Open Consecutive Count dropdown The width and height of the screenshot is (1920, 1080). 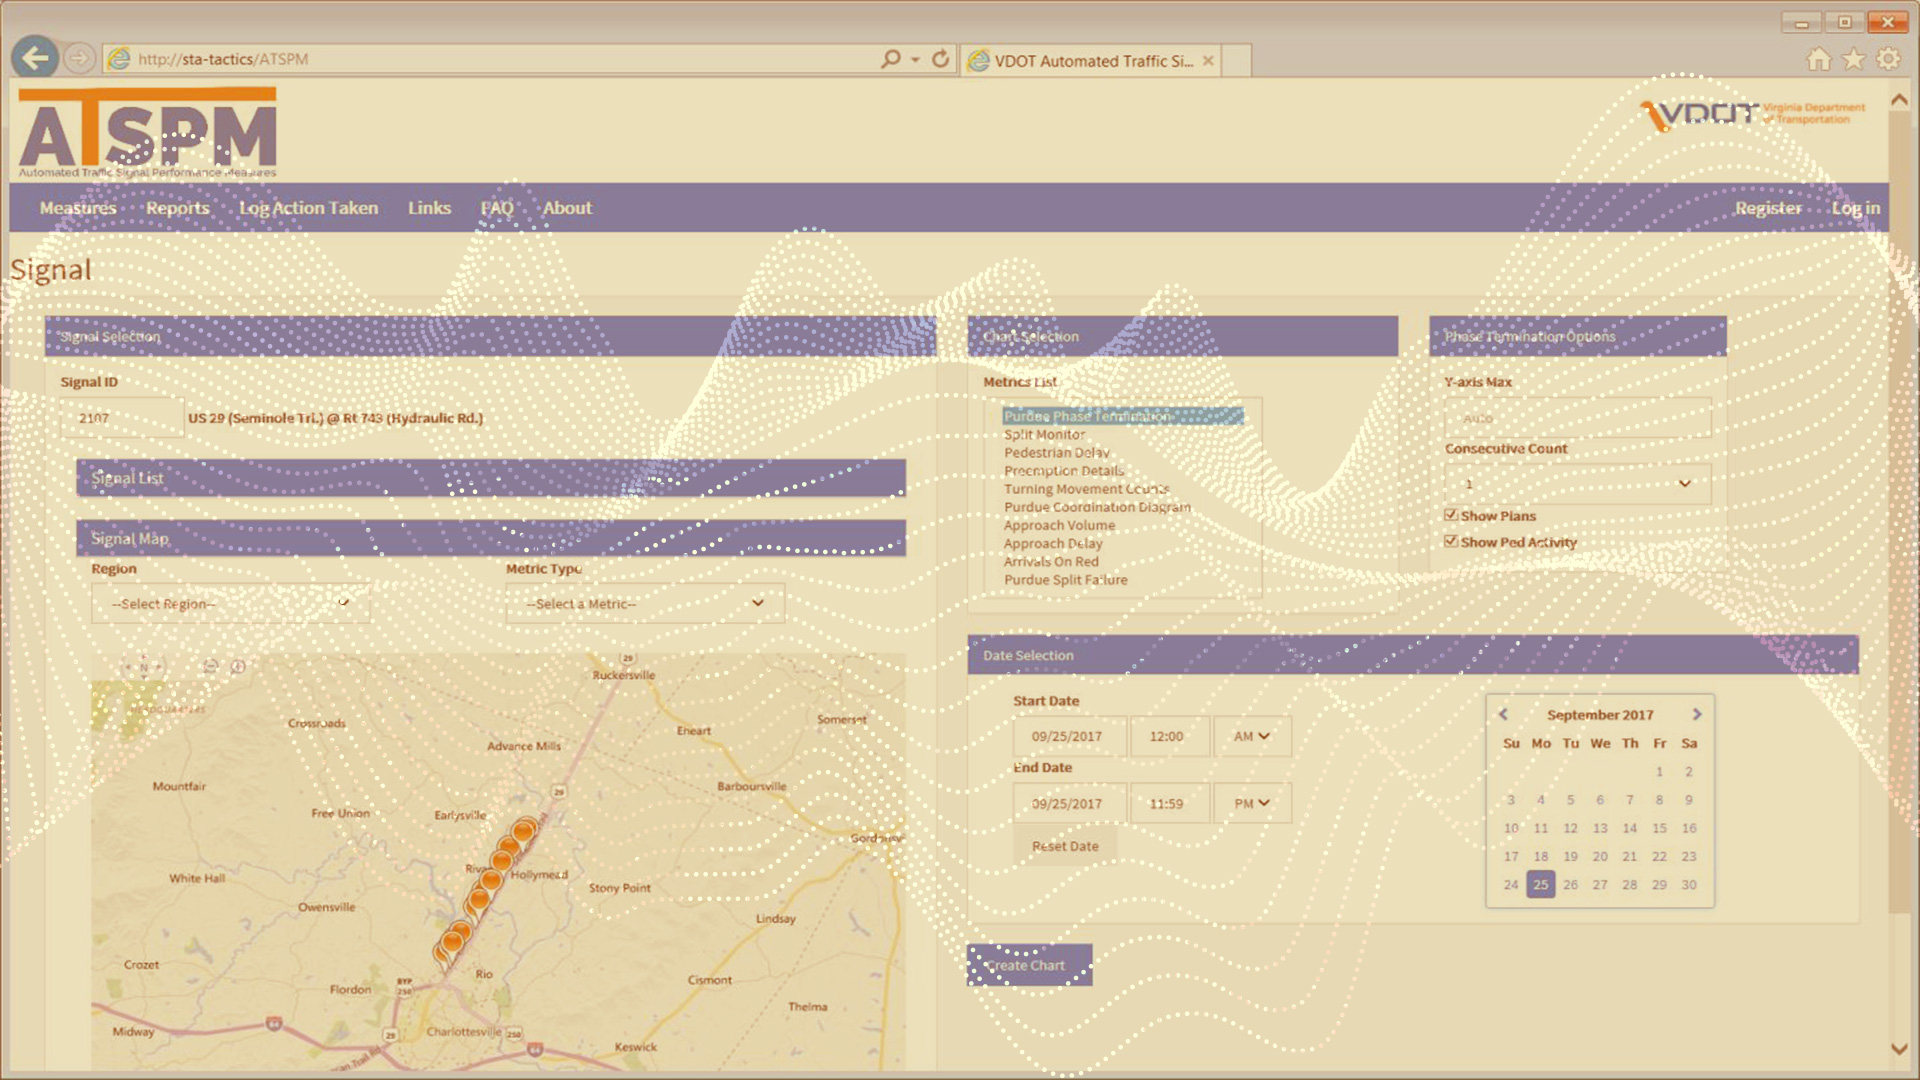(1577, 484)
